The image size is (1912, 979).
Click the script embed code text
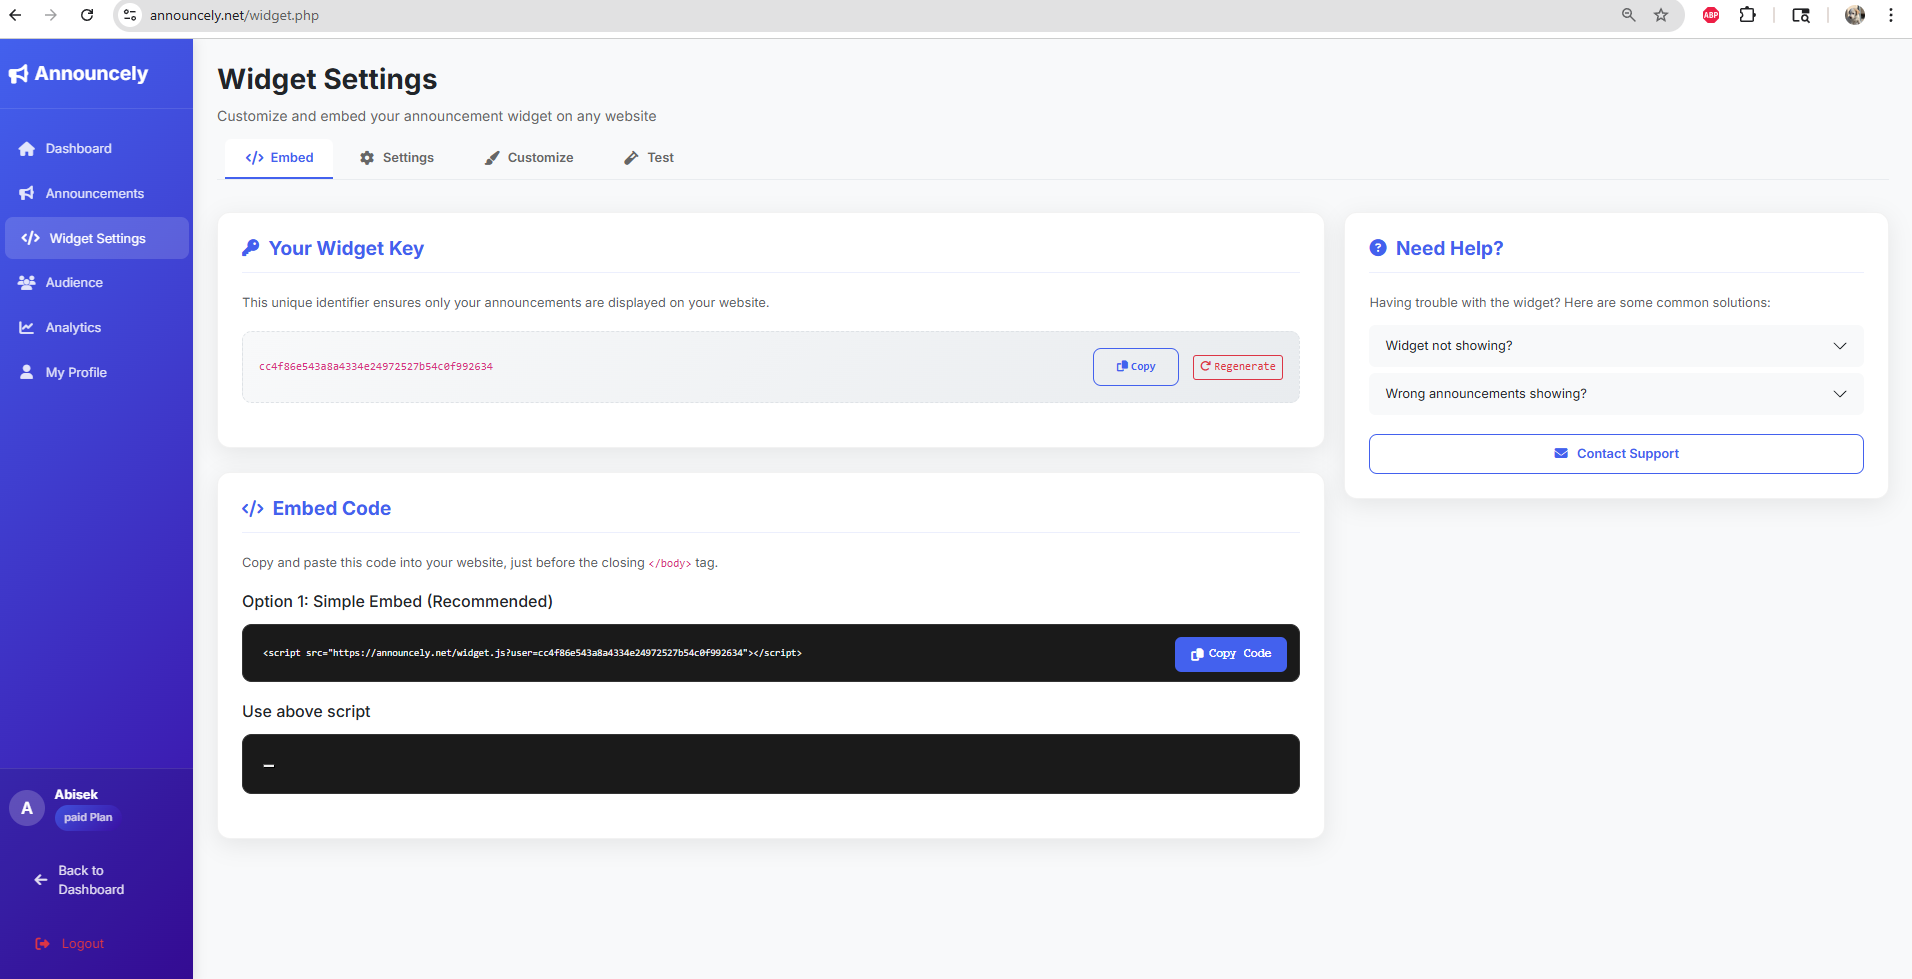(x=532, y=653)
